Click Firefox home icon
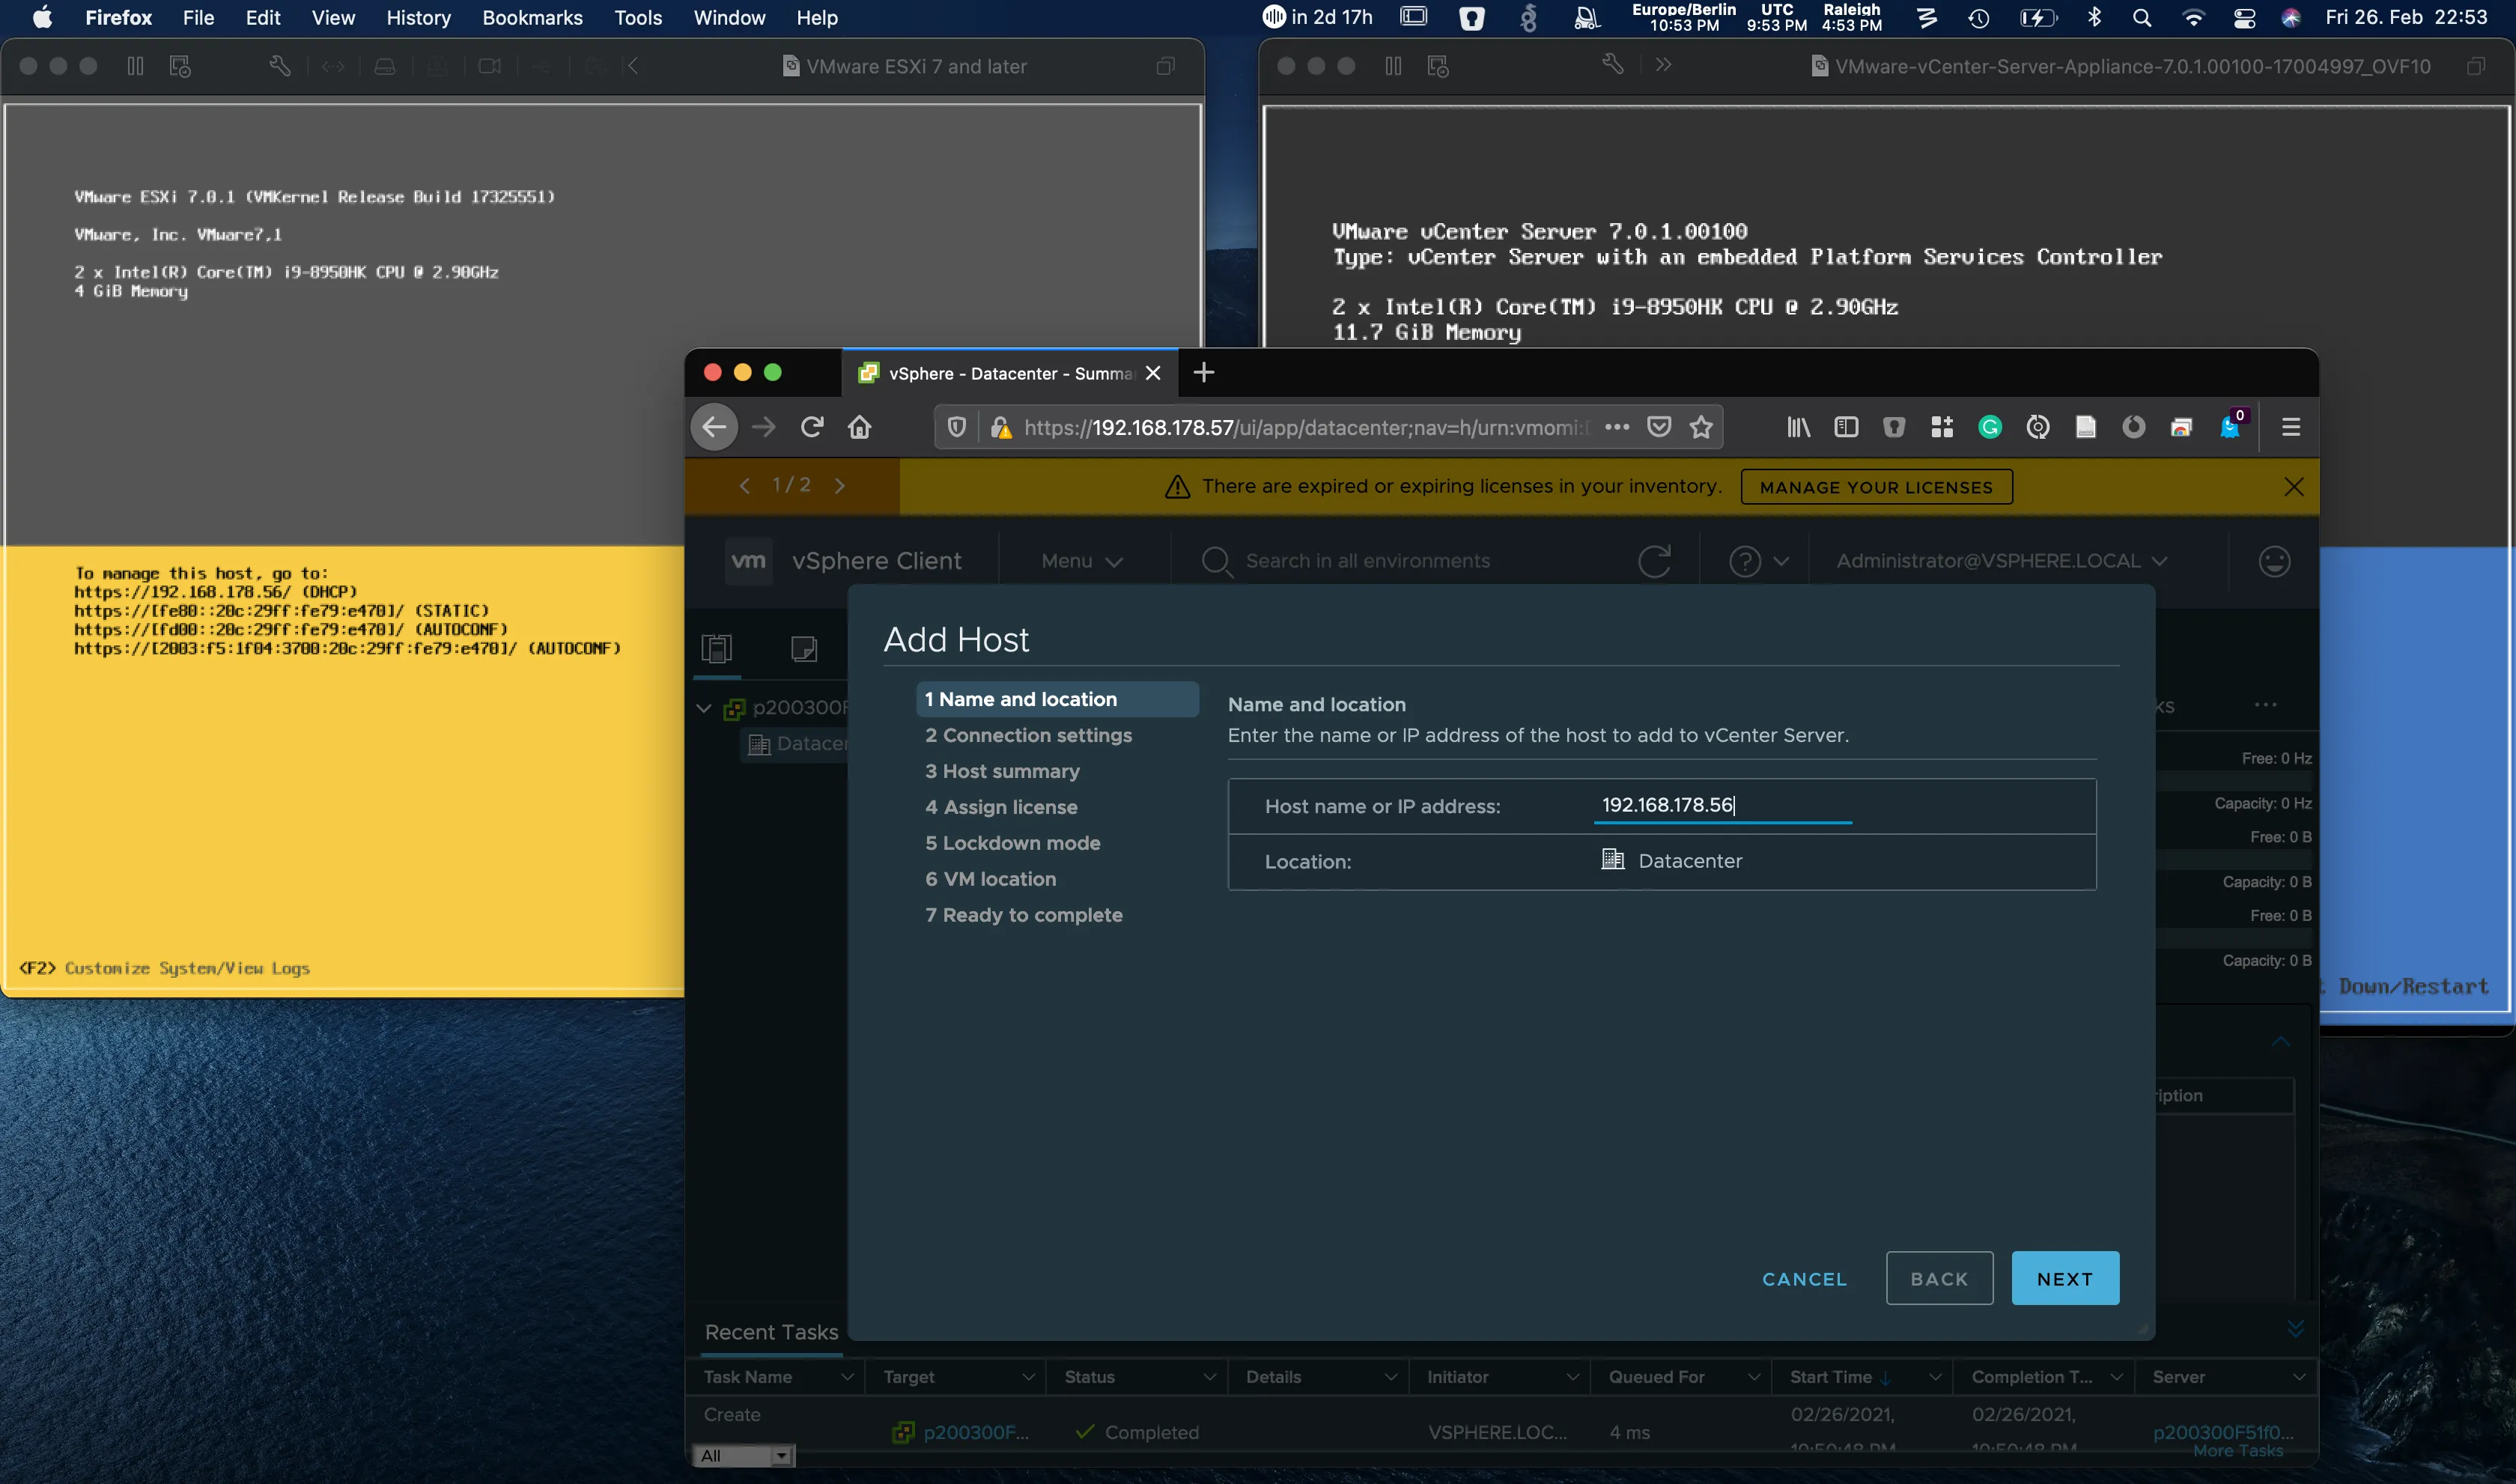Viewport: 2516px width, 1484px height. pos(860,428)
